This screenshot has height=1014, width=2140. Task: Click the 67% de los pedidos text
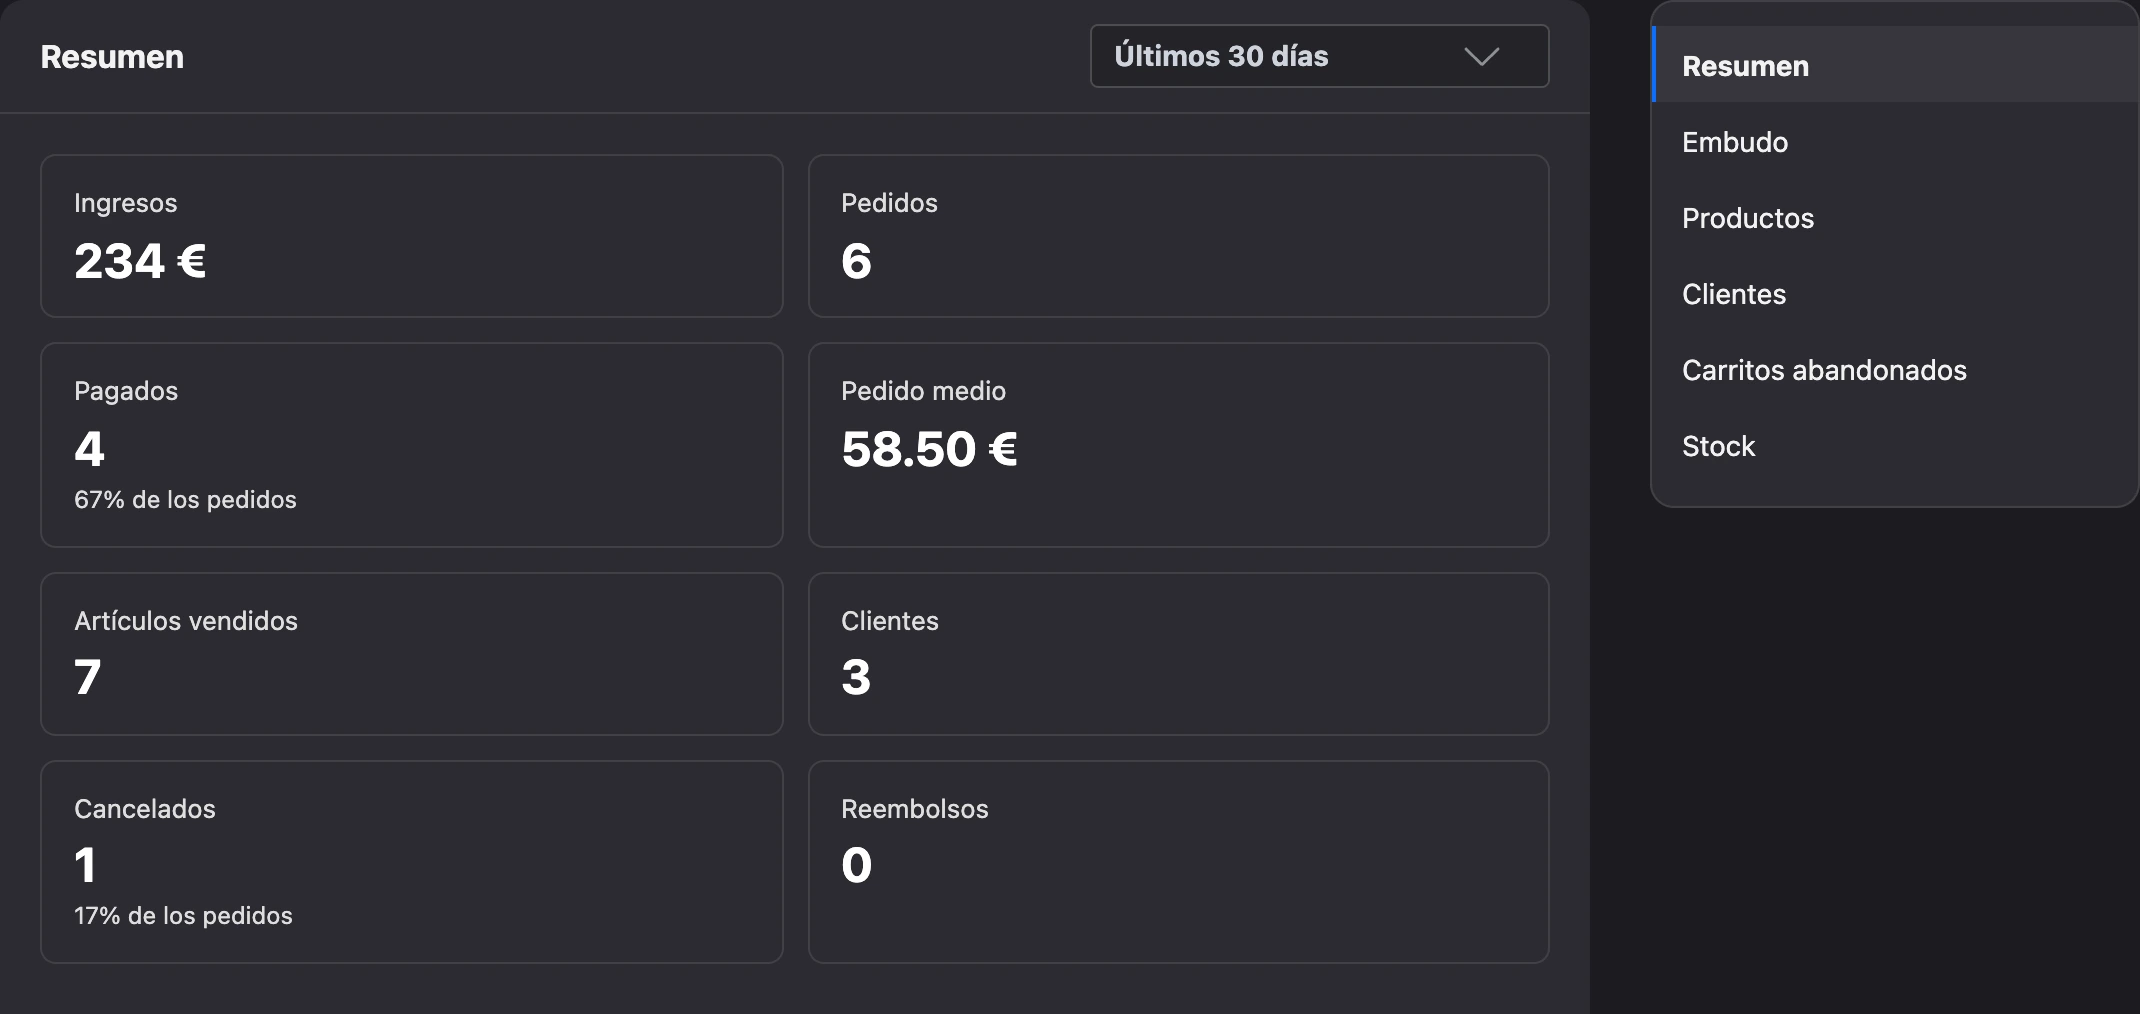click(185, 499)
